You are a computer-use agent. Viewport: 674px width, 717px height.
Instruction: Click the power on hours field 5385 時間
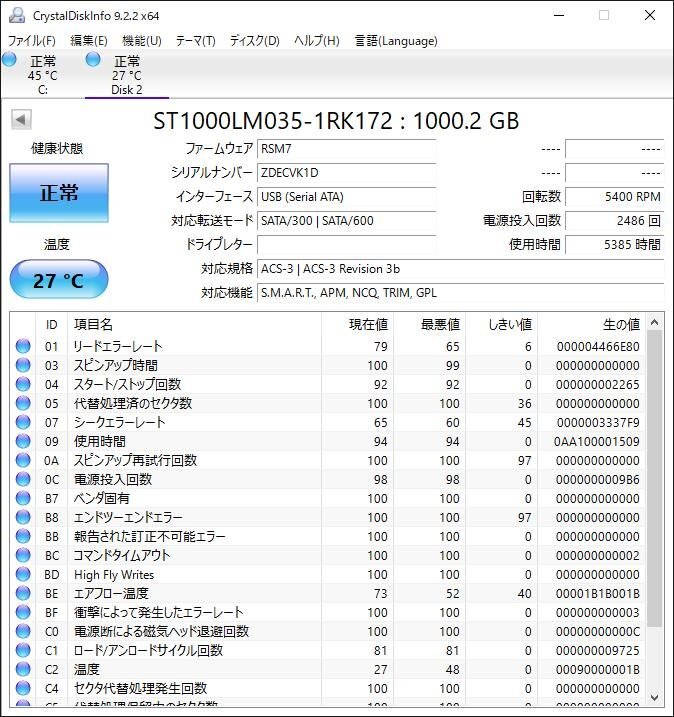point(615,245)
